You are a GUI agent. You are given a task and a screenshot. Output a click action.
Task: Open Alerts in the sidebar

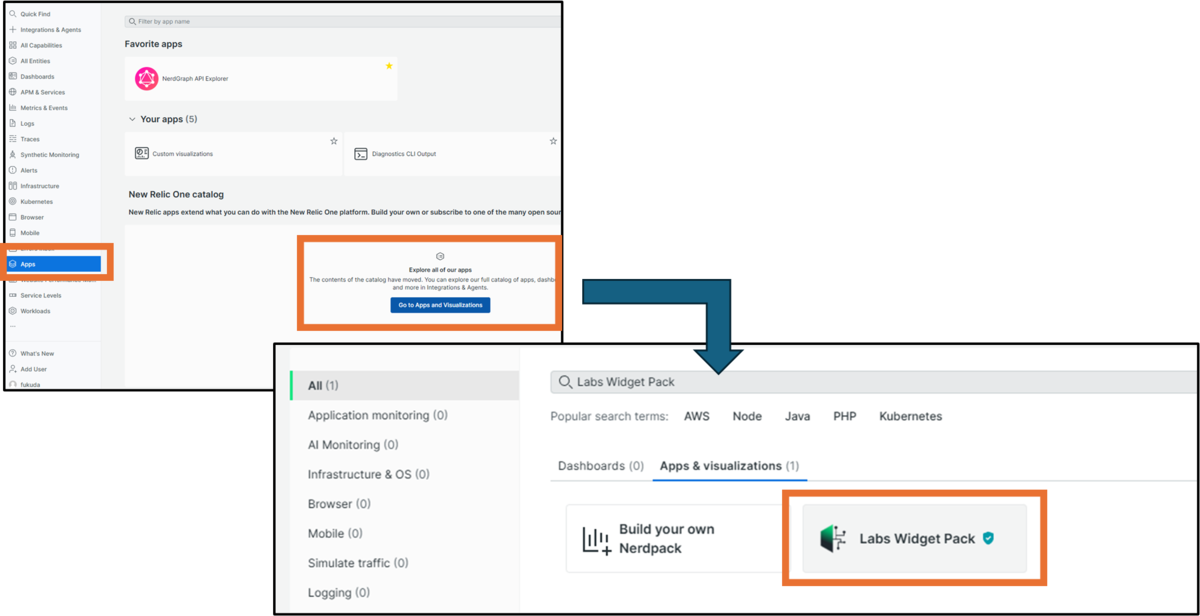tap(29, 170)
